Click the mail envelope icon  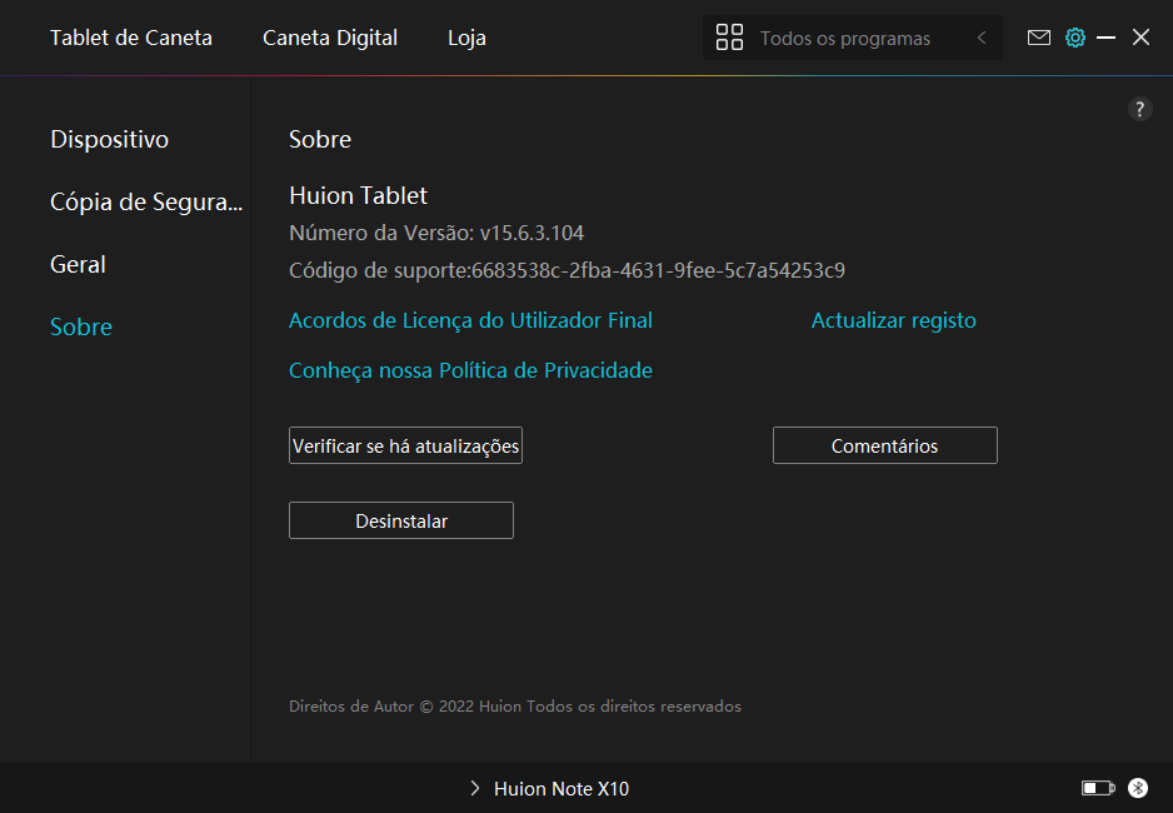1039,38
